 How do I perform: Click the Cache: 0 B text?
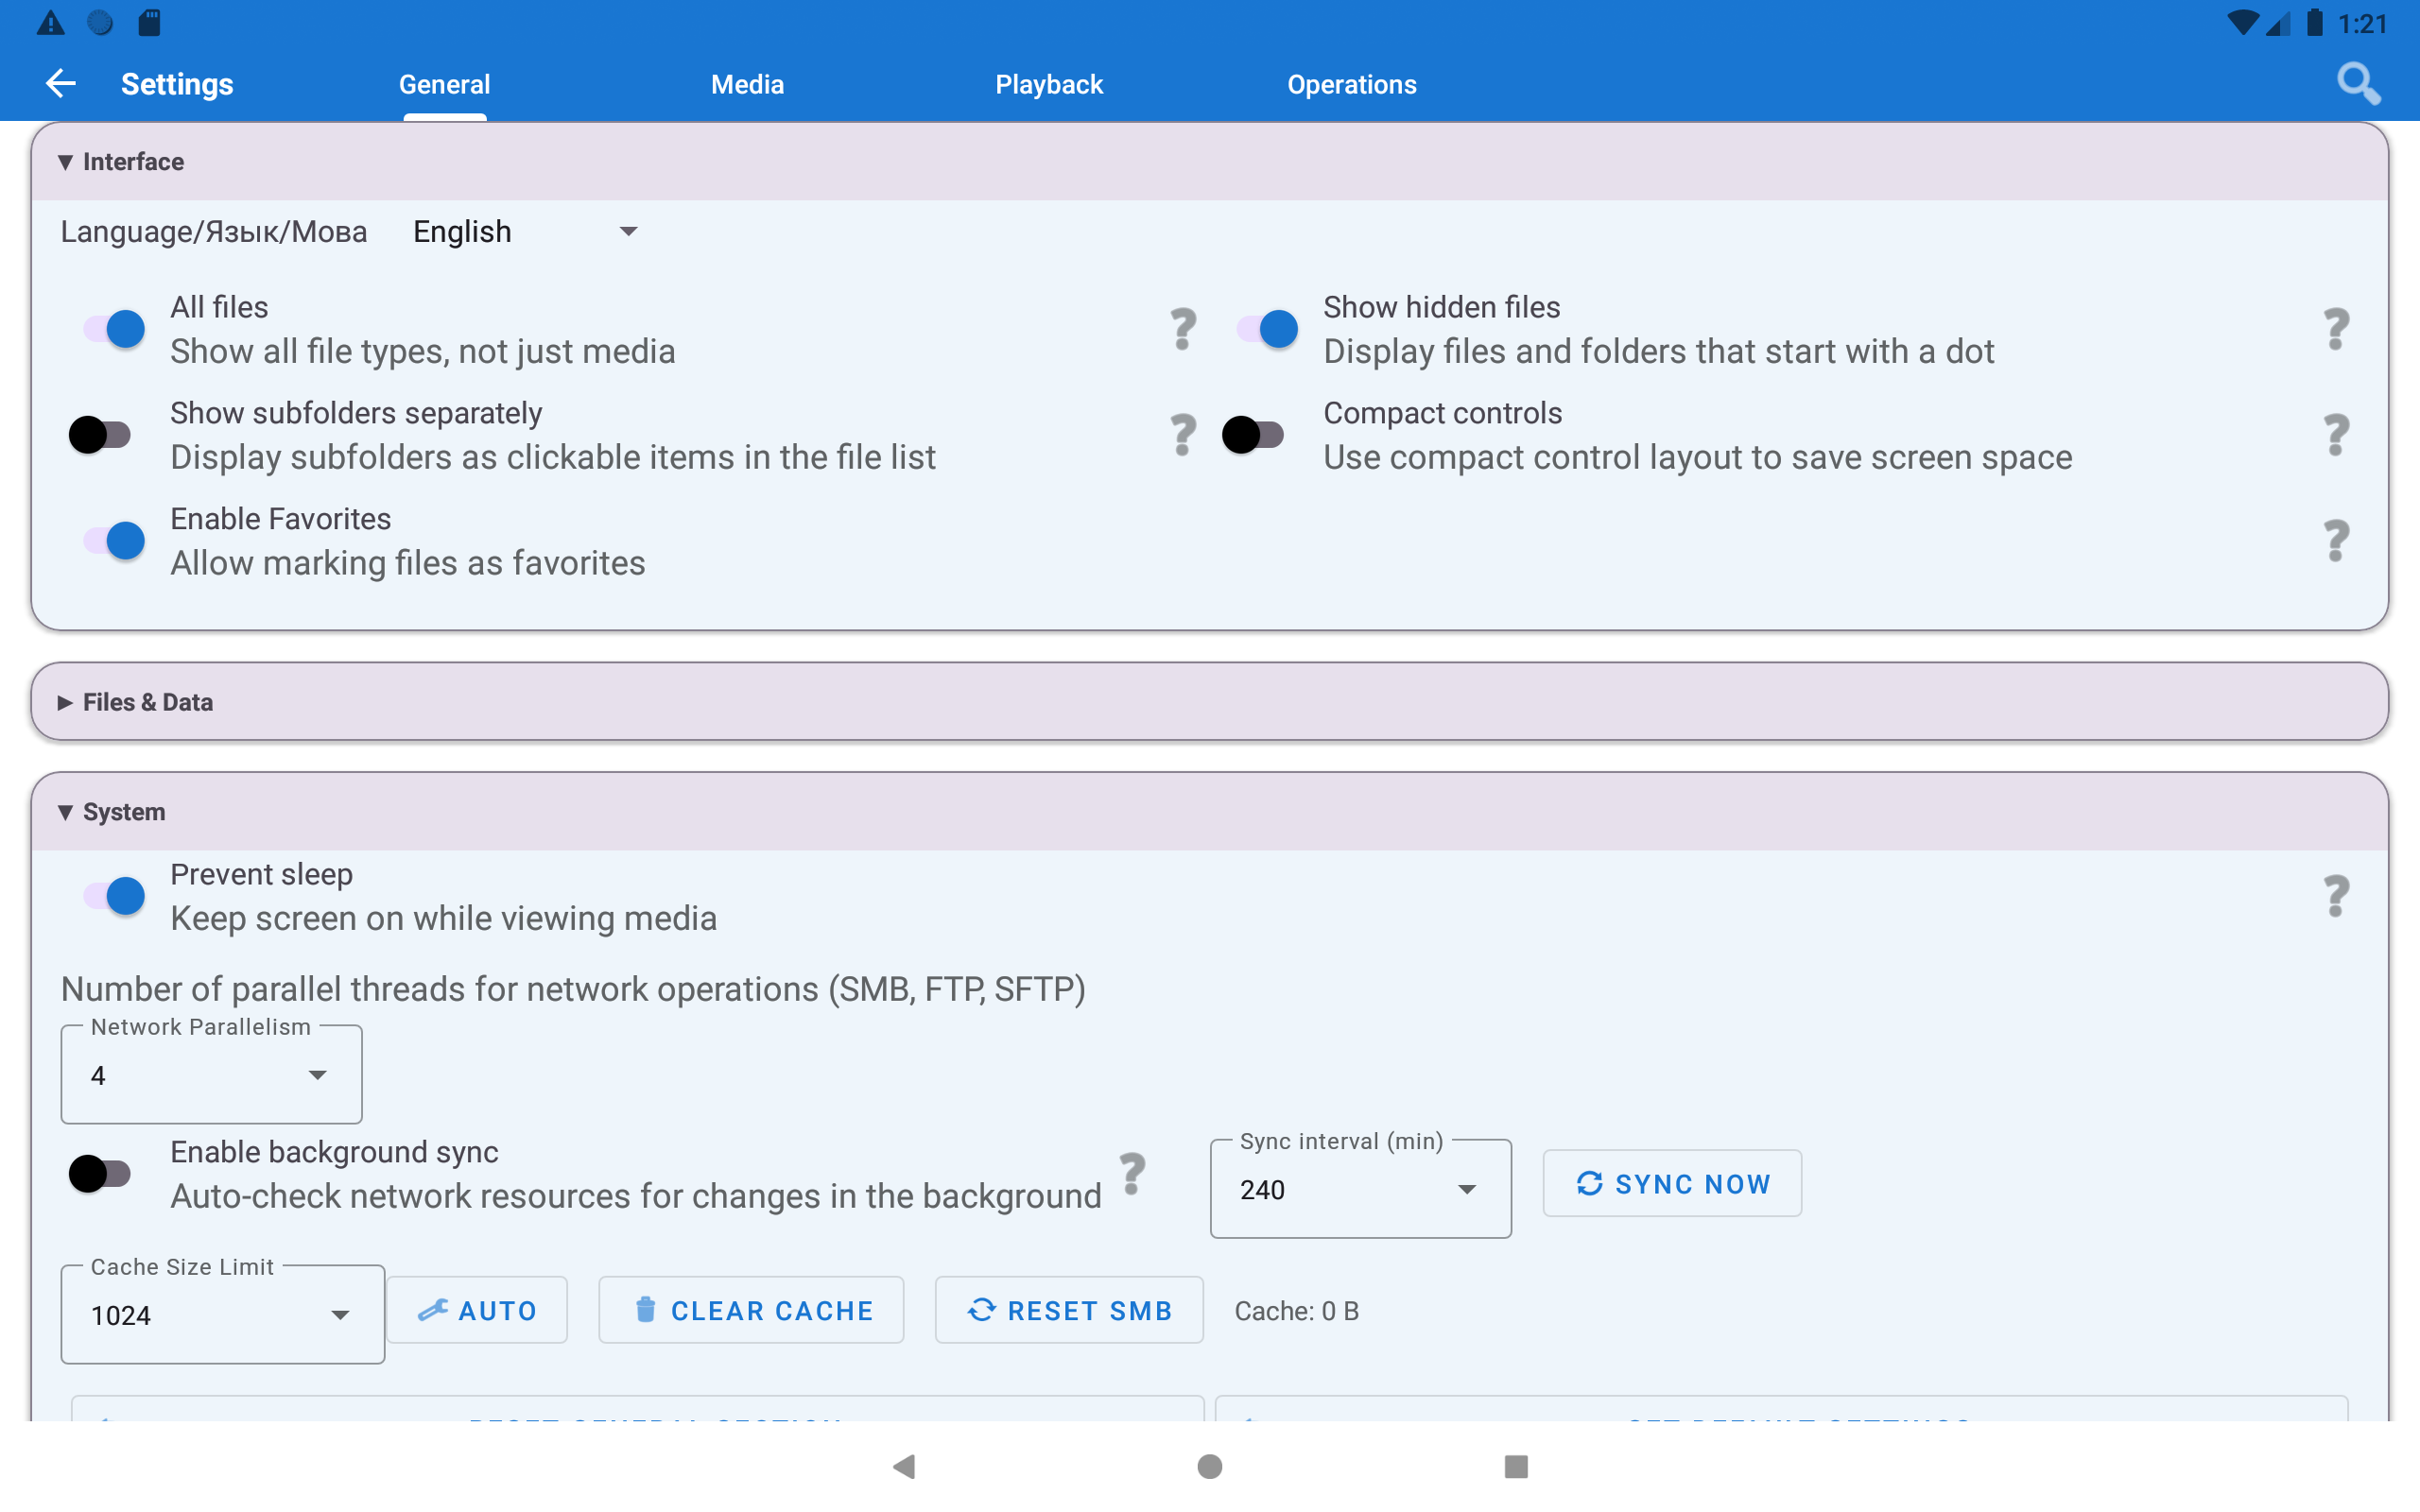1297,1311
